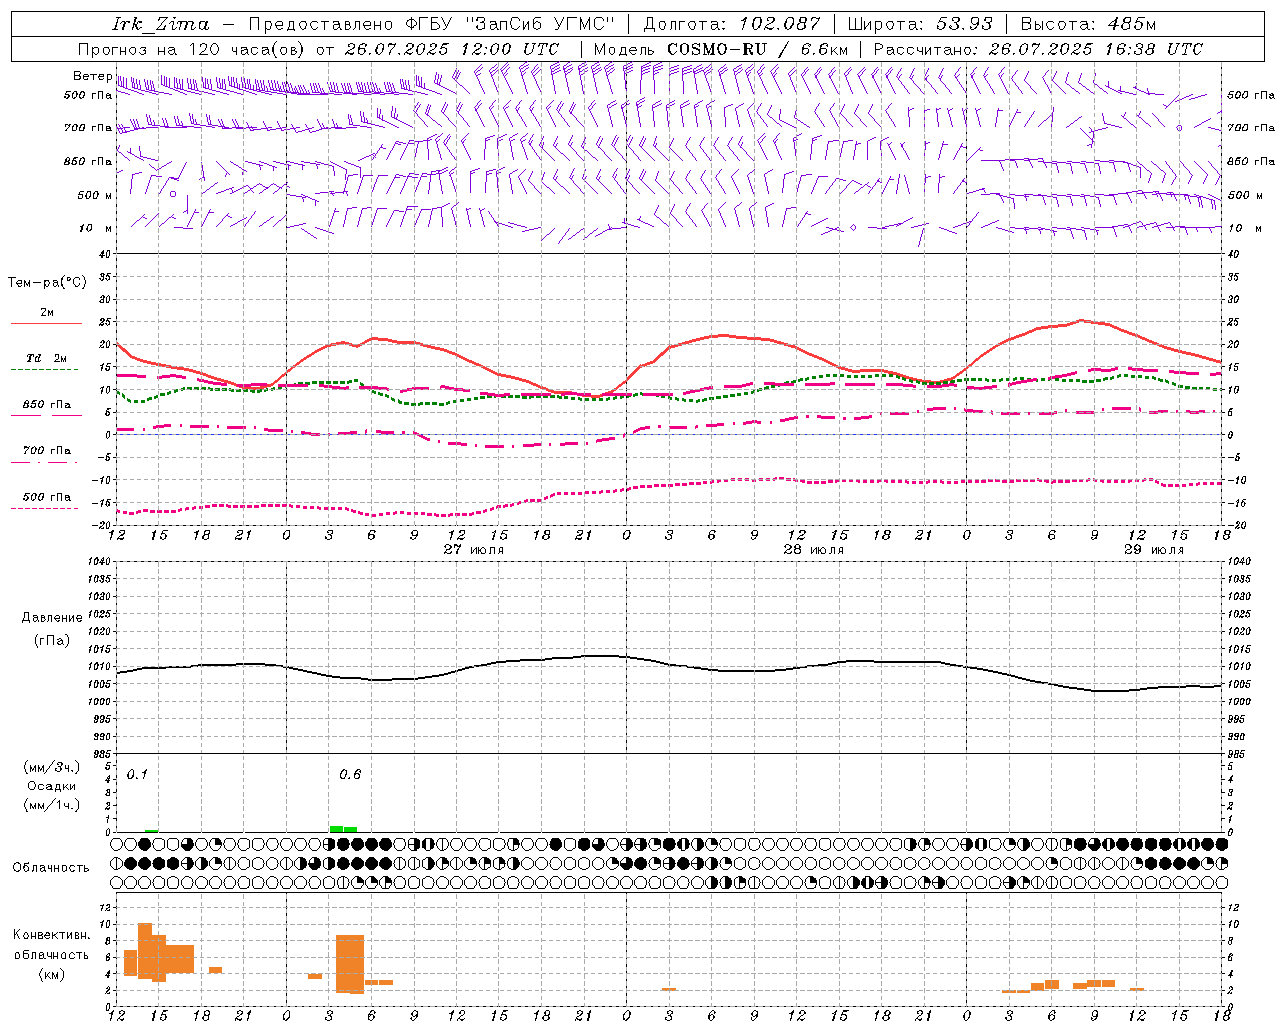Select the longitude value "102.087"
This screenshot has width=1280, height=1024.
pyautogui.click(x=779, y=24)
